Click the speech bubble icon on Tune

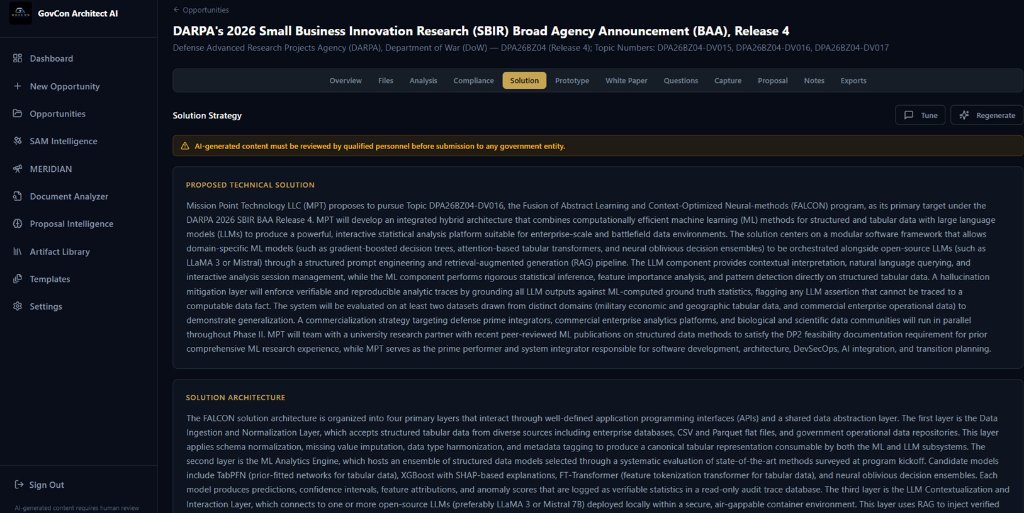click(908, 115)
